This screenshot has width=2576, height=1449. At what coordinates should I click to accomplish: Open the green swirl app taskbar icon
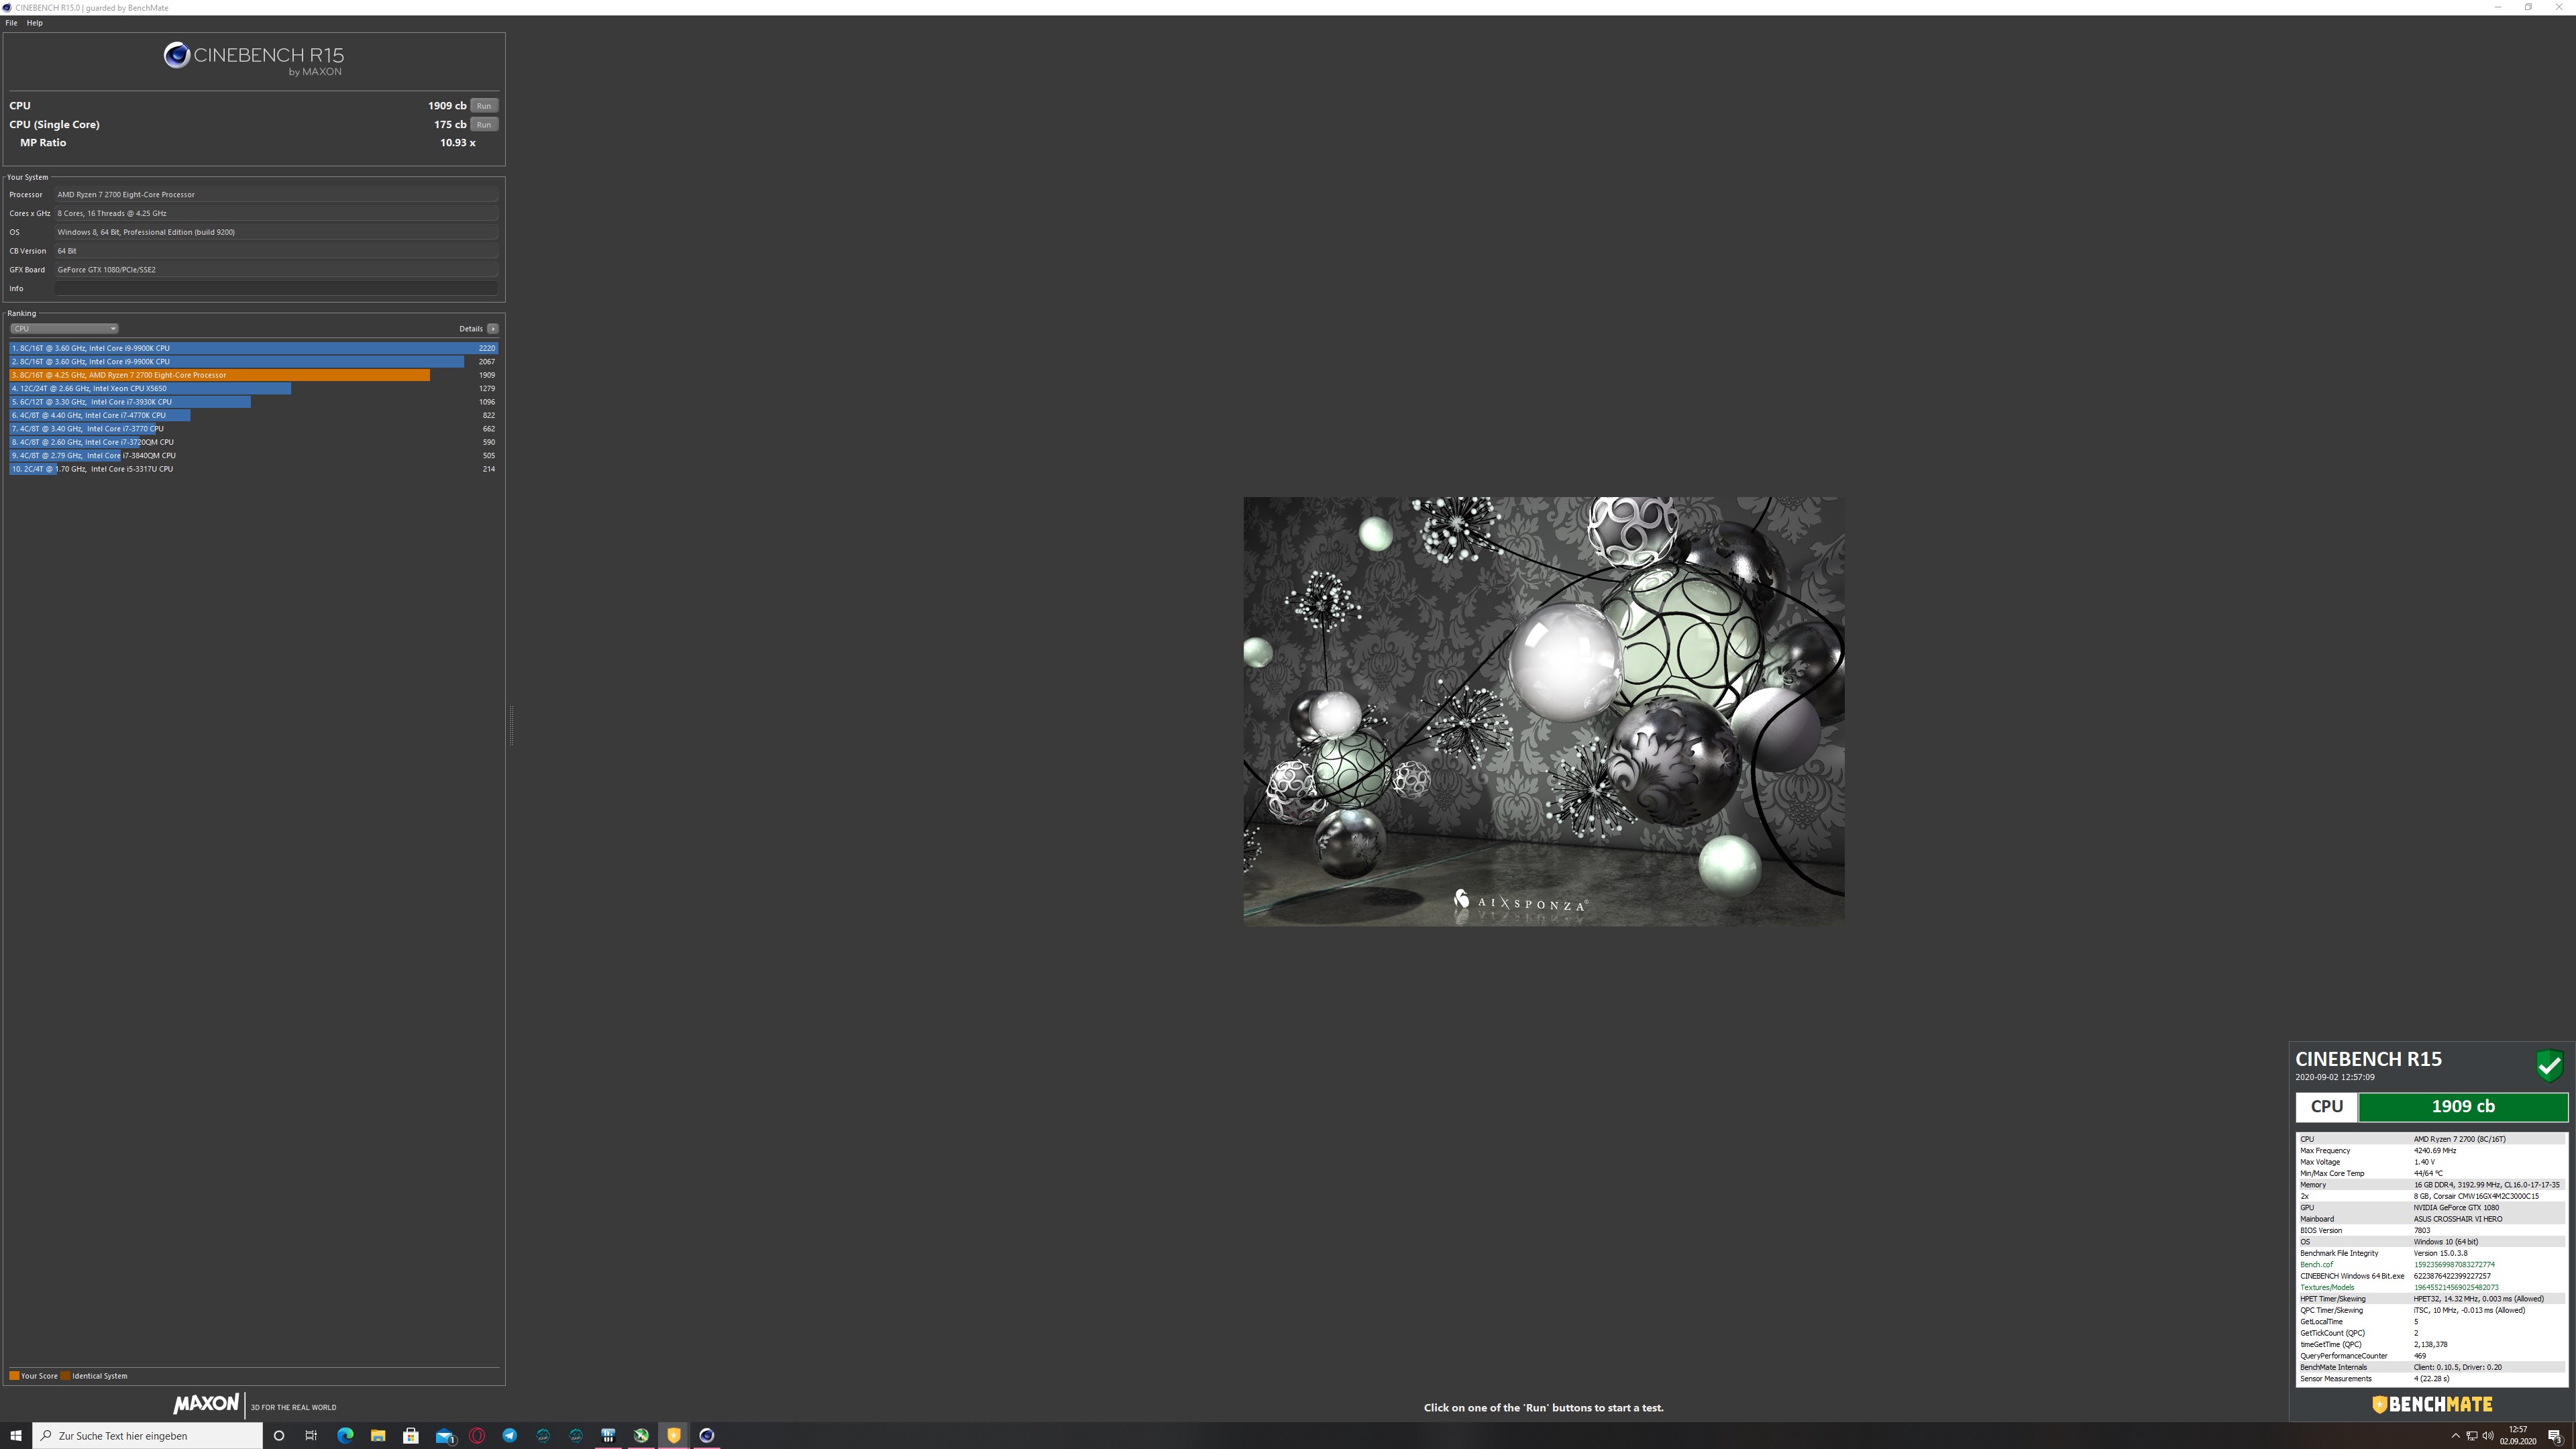pyautogui.click(x=641, y=1436)
